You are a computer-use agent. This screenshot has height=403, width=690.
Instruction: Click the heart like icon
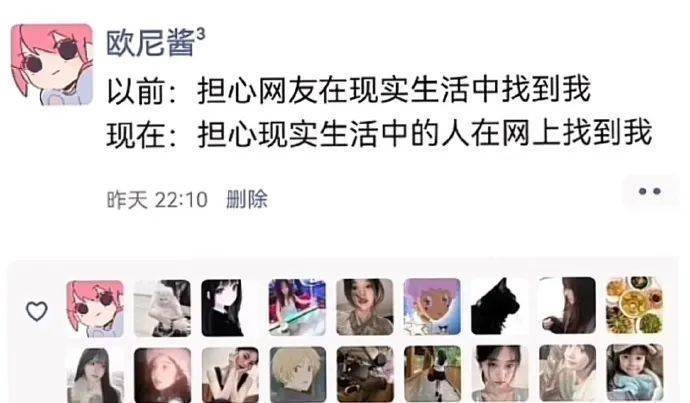point(37,311)
